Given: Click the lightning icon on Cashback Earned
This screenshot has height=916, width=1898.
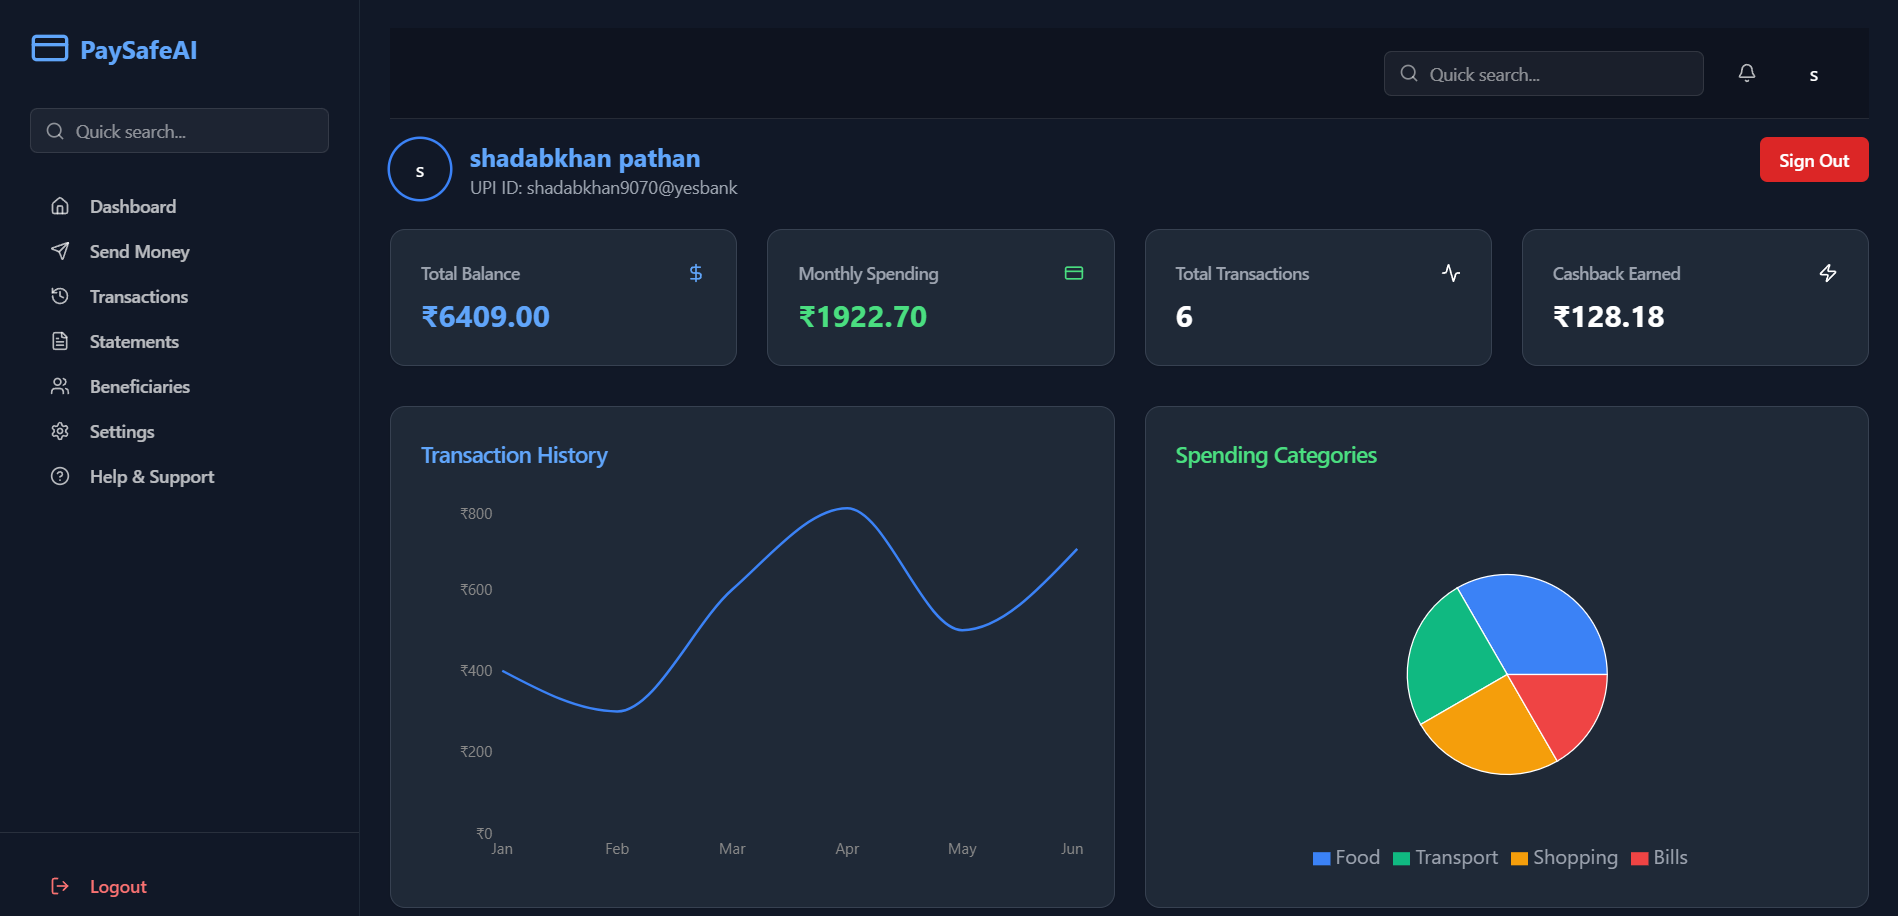Looking at the screenshot, I should pos(1828,273).
